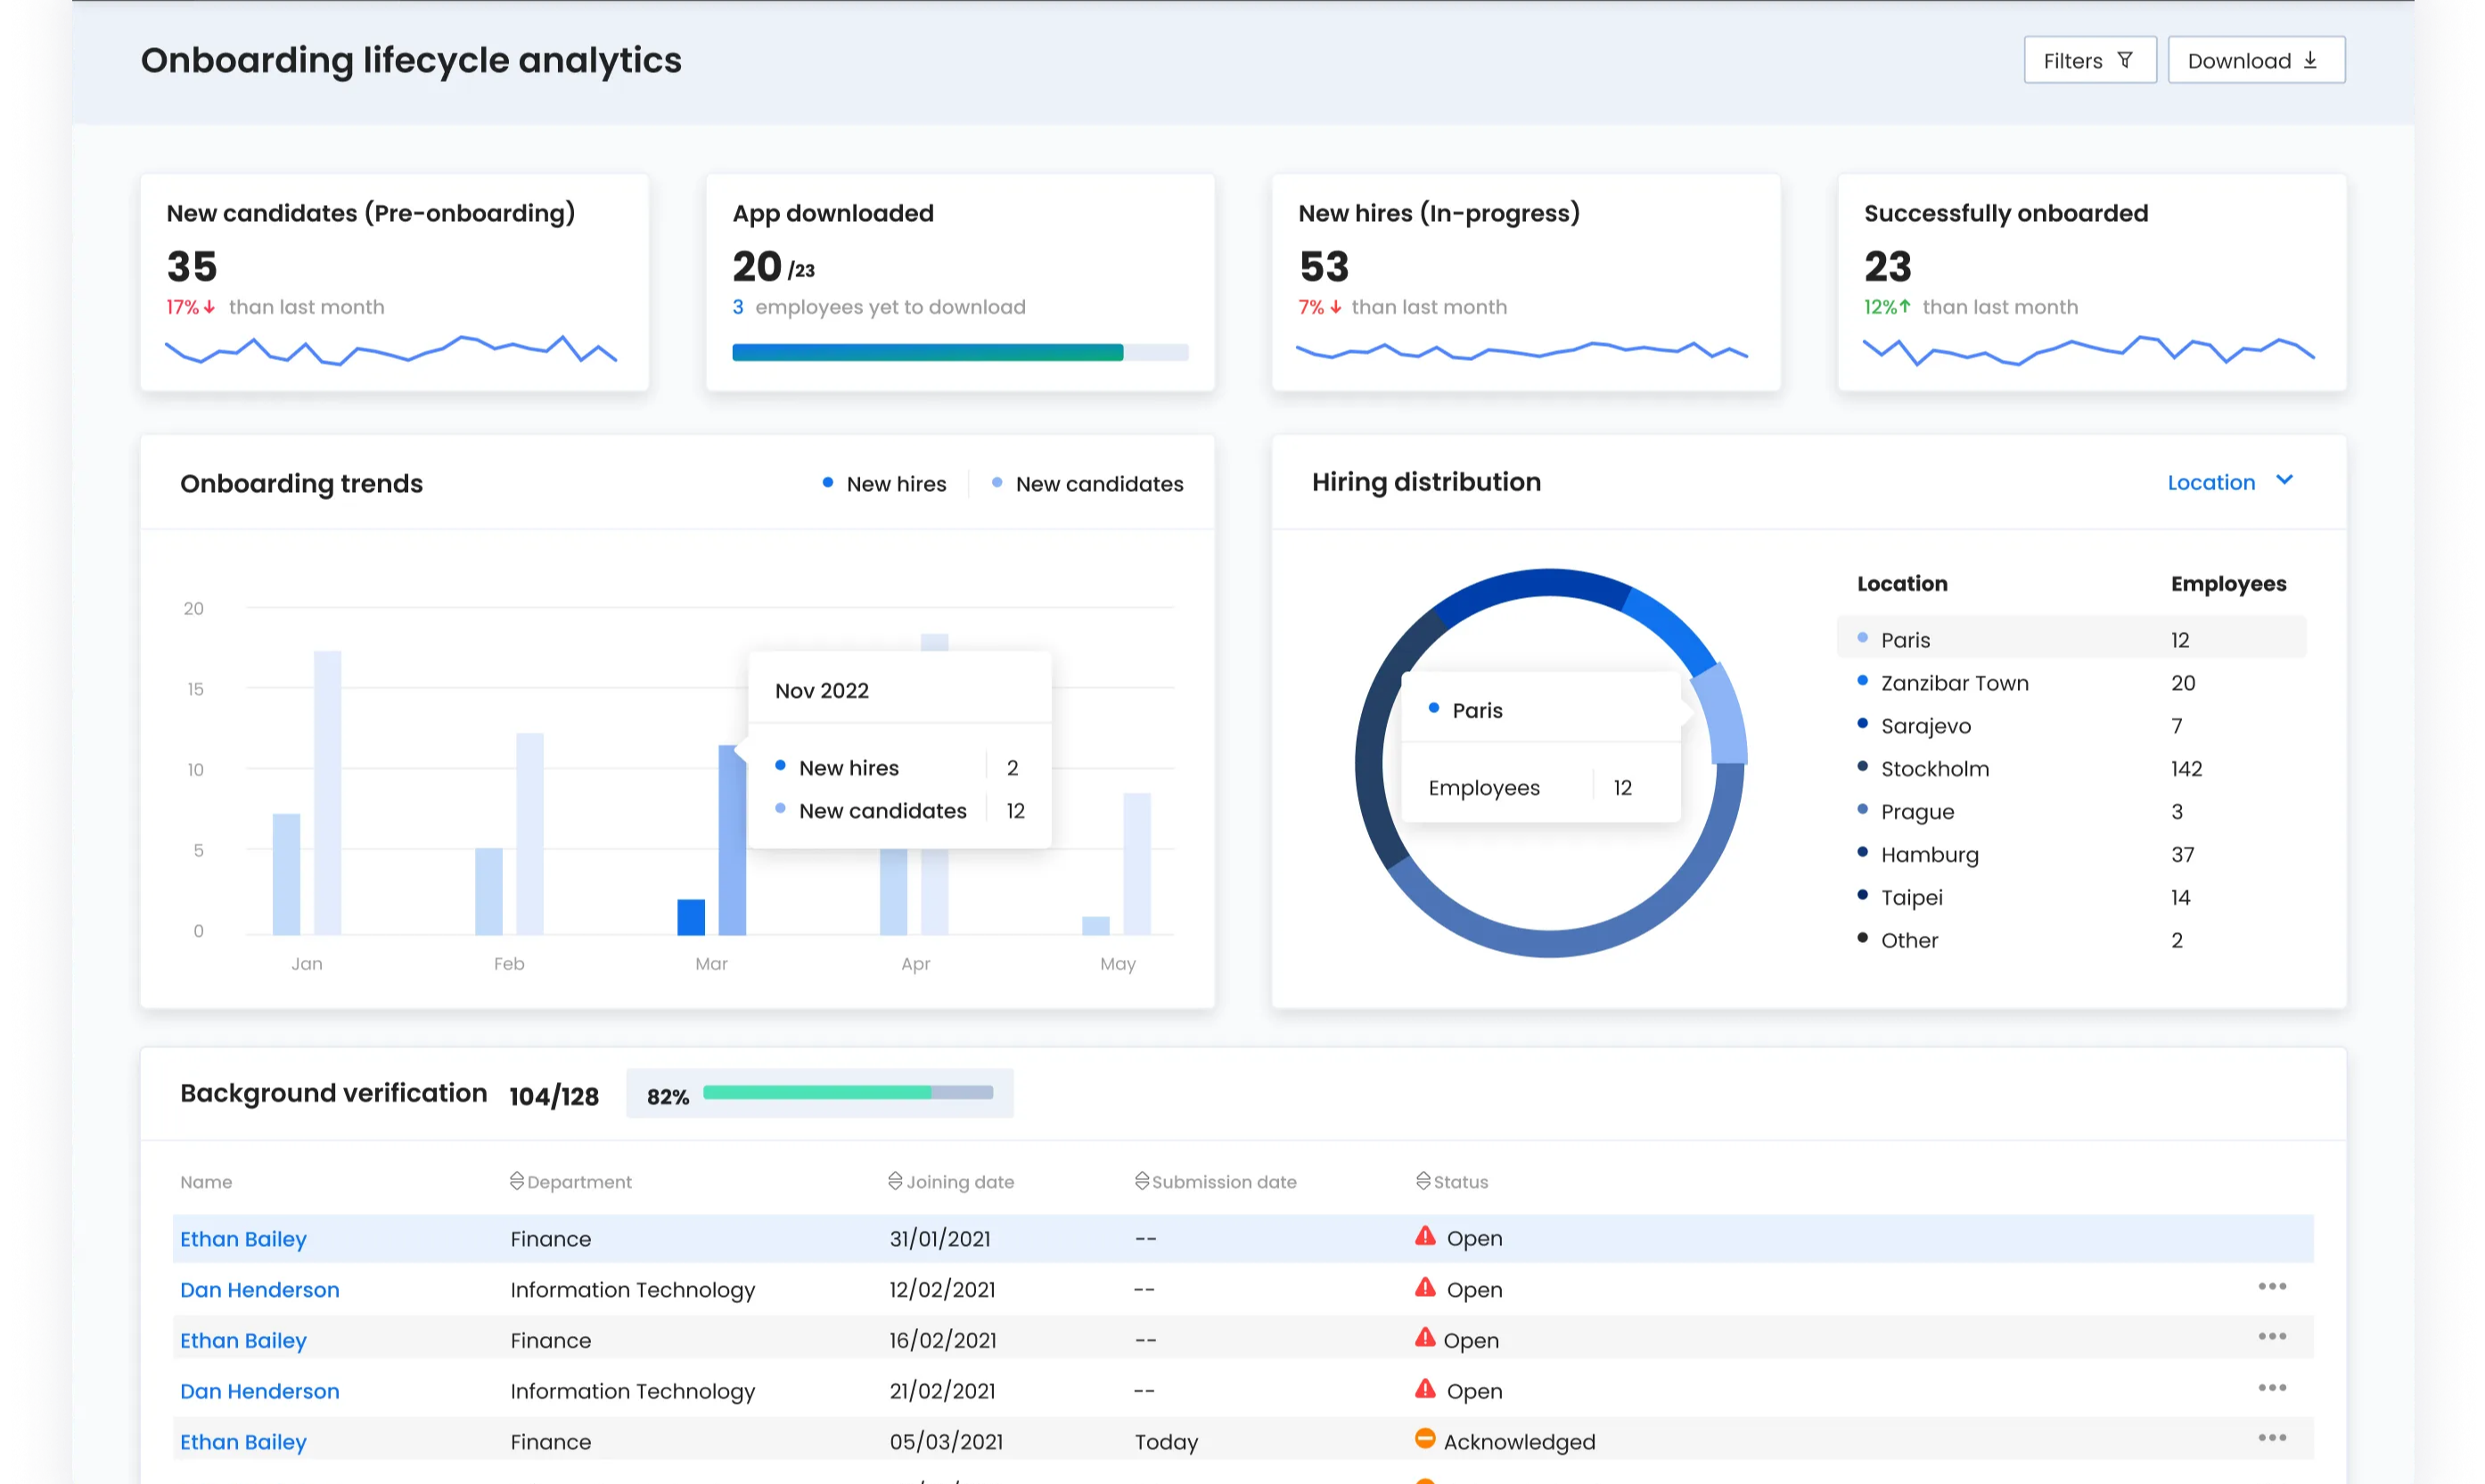Select Stockholm row in location list

pyautogui.click(x=1934, y=769)
